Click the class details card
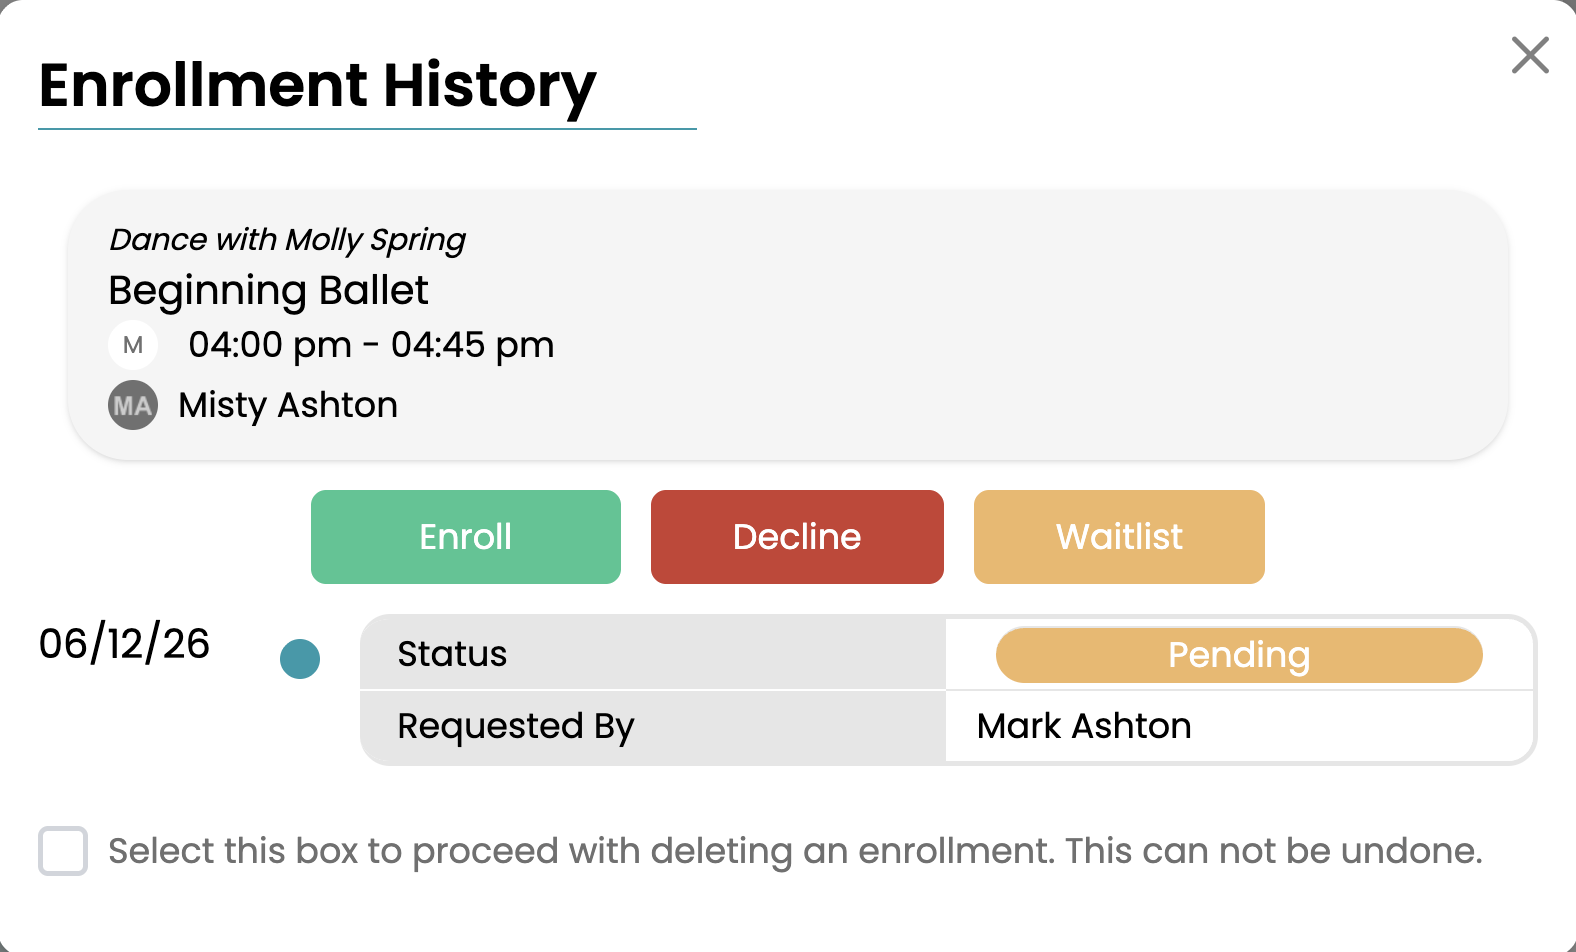Viewport: 1576px width, 952px height. [x=788, y=326]
